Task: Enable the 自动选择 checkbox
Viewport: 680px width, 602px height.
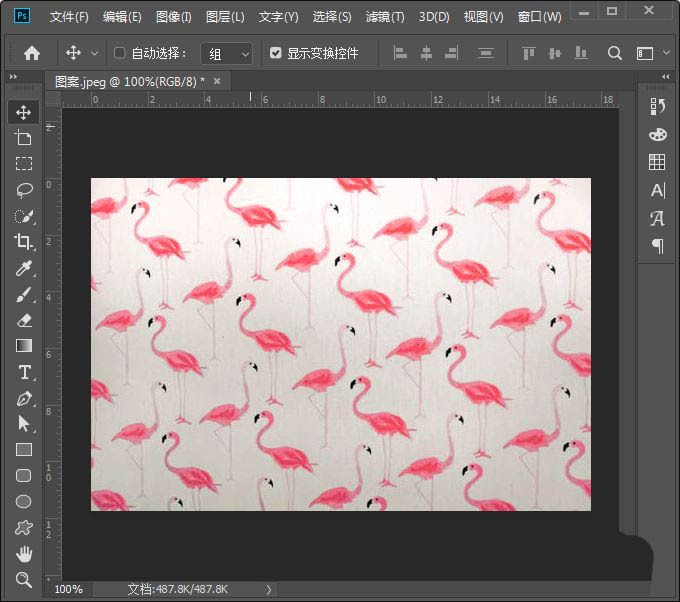Action: pyautogui.click(x=119, y=53)
